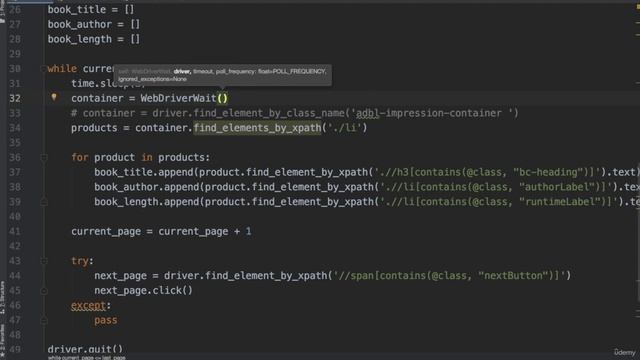
Task: Click the underlined 'except' keyword on line 46
Action: tap(88, 305)
